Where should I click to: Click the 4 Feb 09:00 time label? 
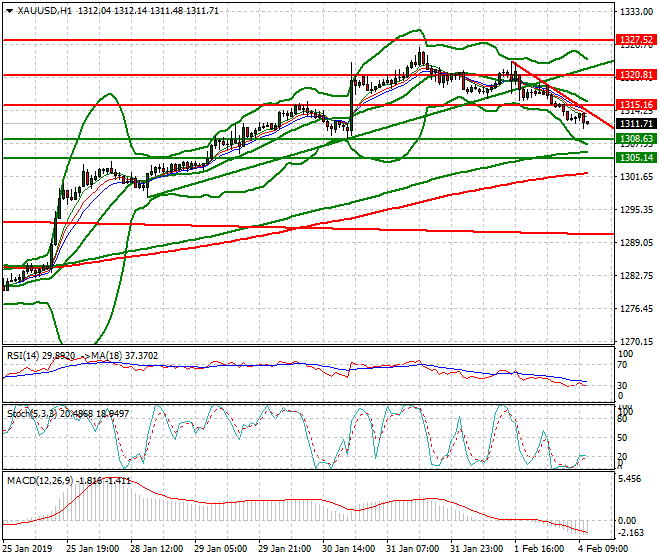(x=603, y=549)
